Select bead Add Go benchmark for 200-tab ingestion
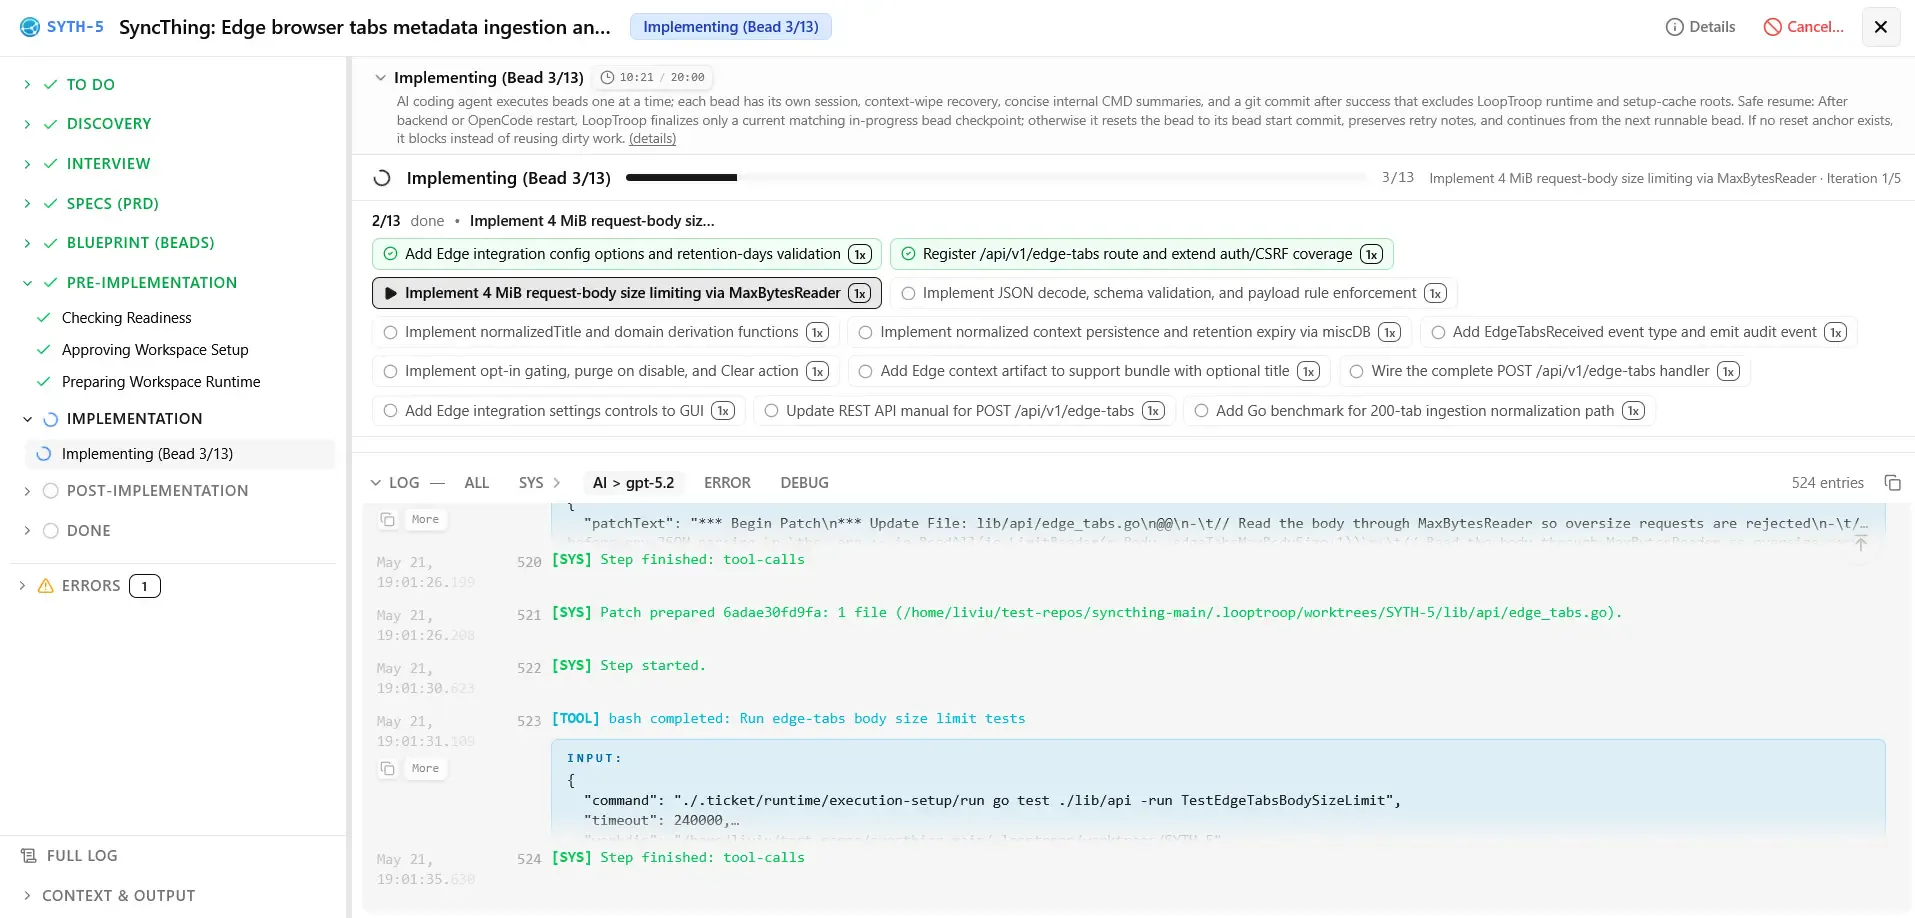 coord(1419,411)
